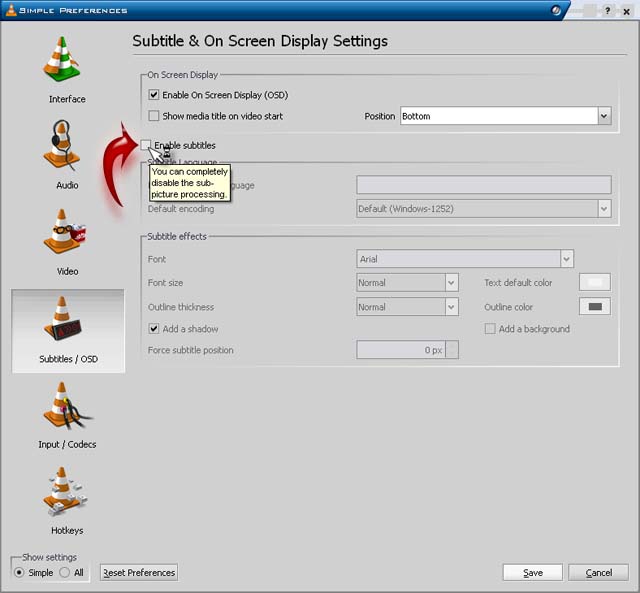640x593 pixels.
Task: Check Show media title on video start
Action: pos(154,116)
